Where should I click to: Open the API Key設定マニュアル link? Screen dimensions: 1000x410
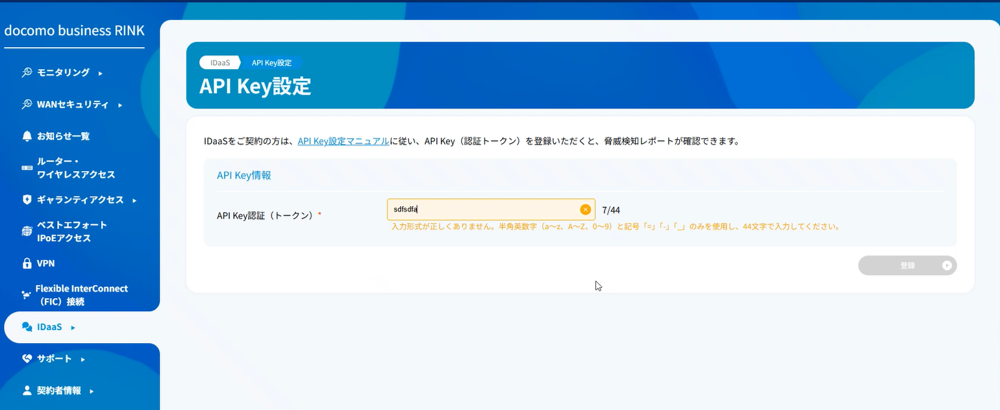tap(343, 142)
